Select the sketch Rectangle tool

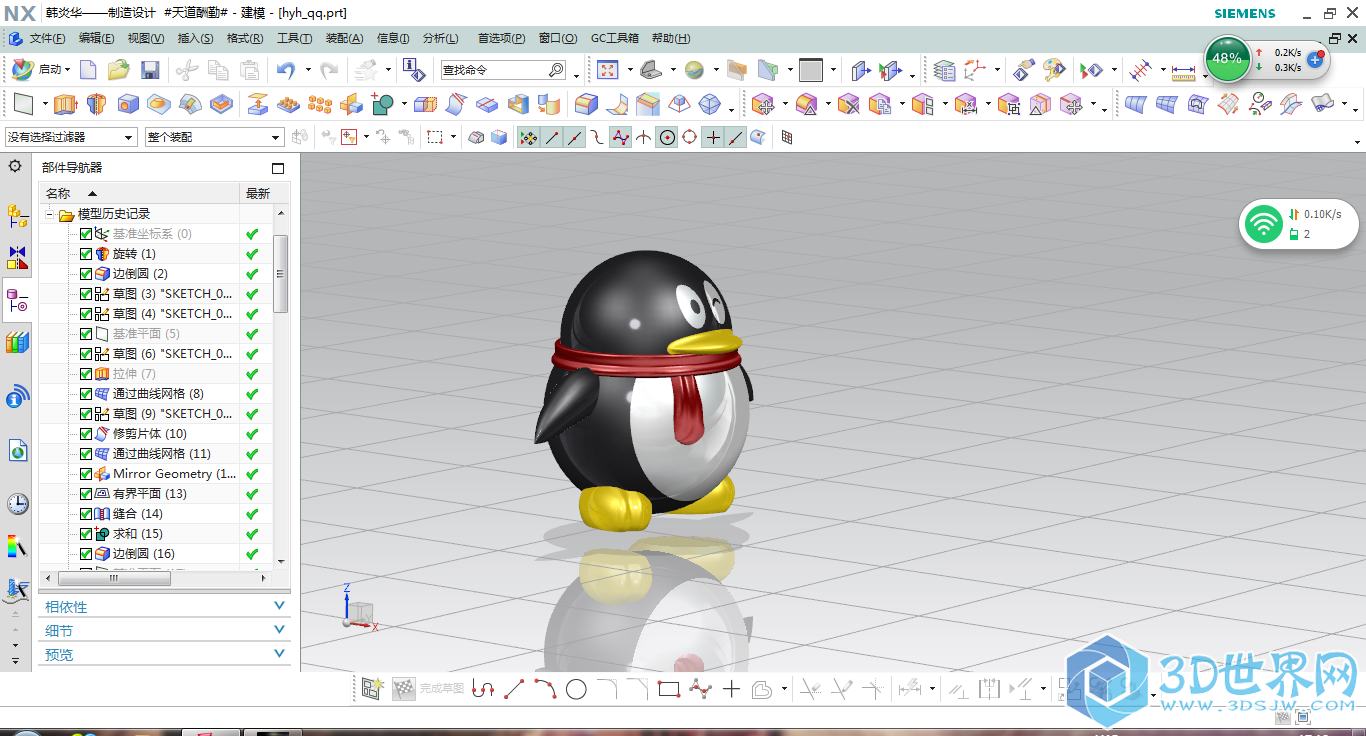point(669,689)
